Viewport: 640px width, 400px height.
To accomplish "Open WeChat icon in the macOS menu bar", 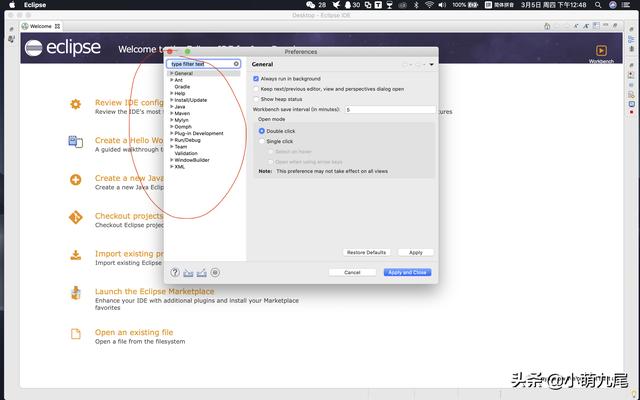I will [311, 5].
